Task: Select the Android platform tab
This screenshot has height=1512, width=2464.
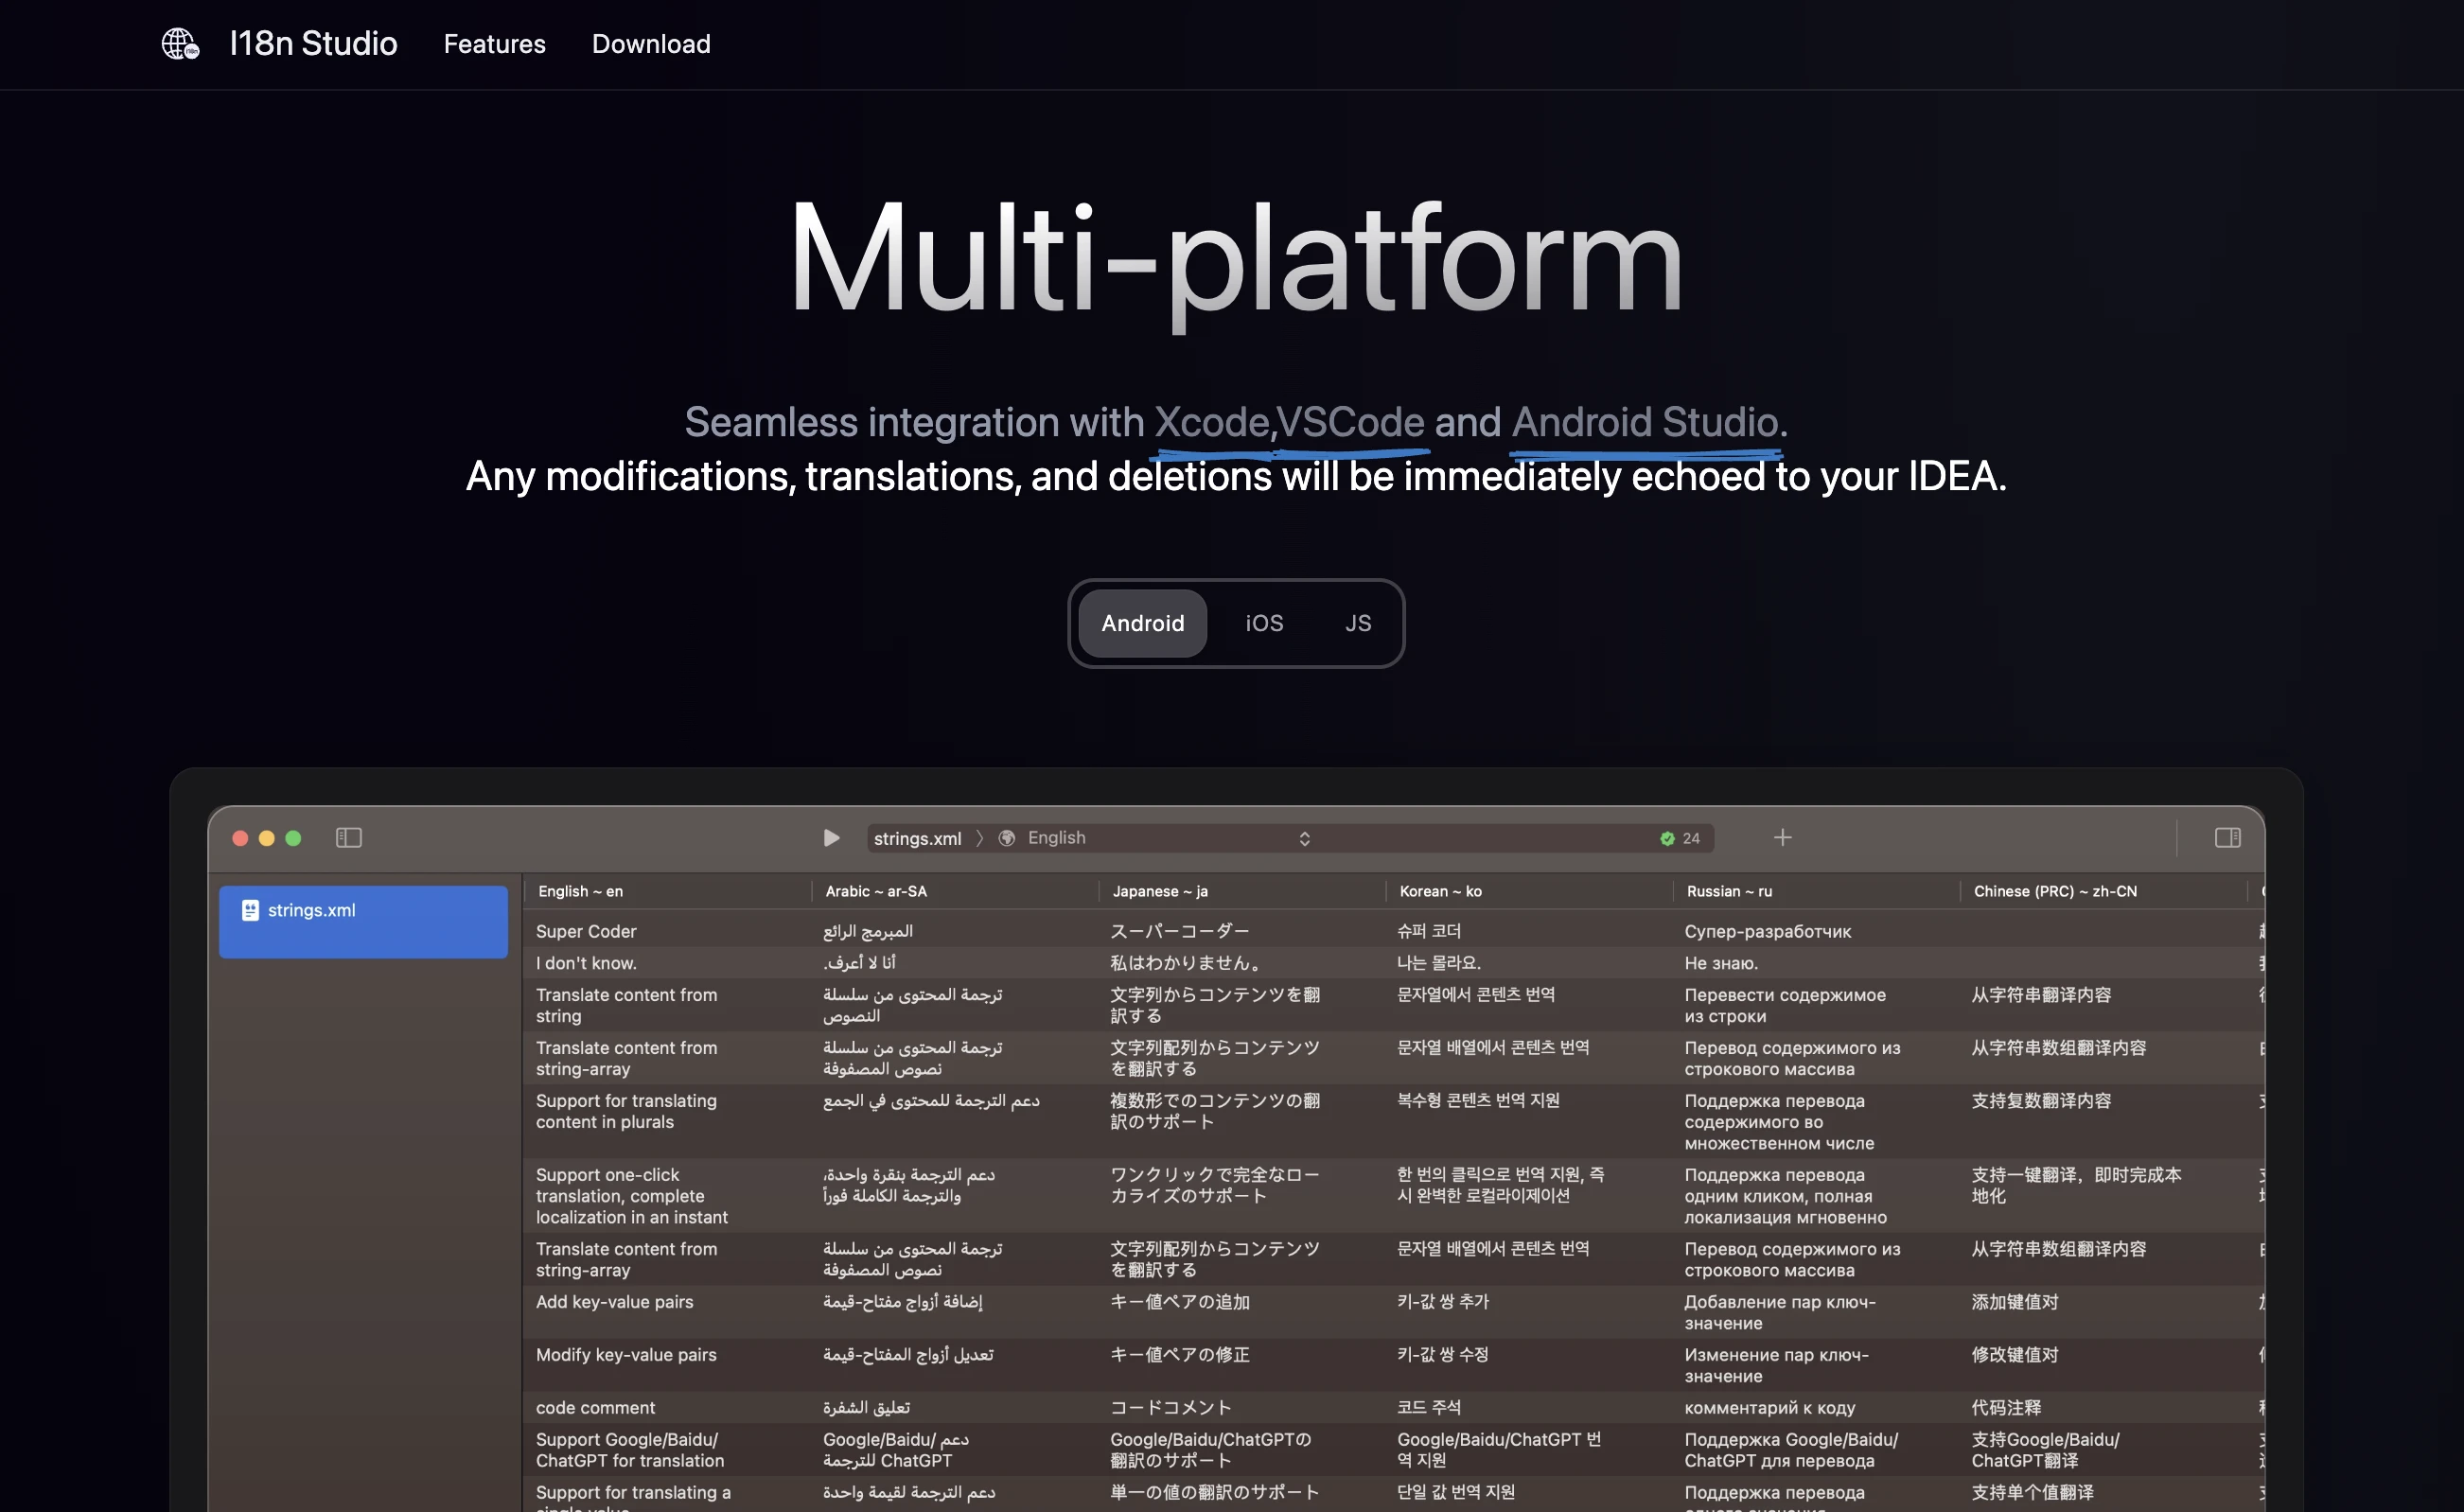Action: pyautogui.click(x=1142, y=623)
